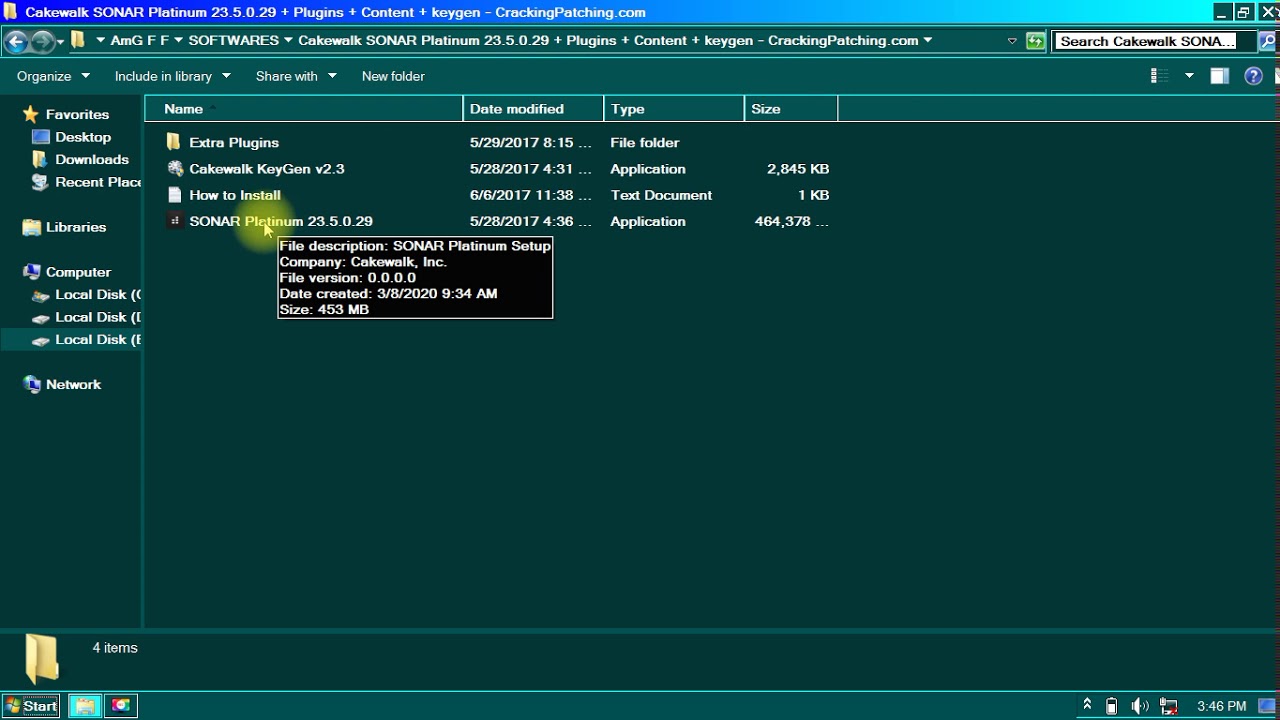Select Desktop in Favorites
The height and width of the screenshot is (720, 1280).
tap(83, 137)
